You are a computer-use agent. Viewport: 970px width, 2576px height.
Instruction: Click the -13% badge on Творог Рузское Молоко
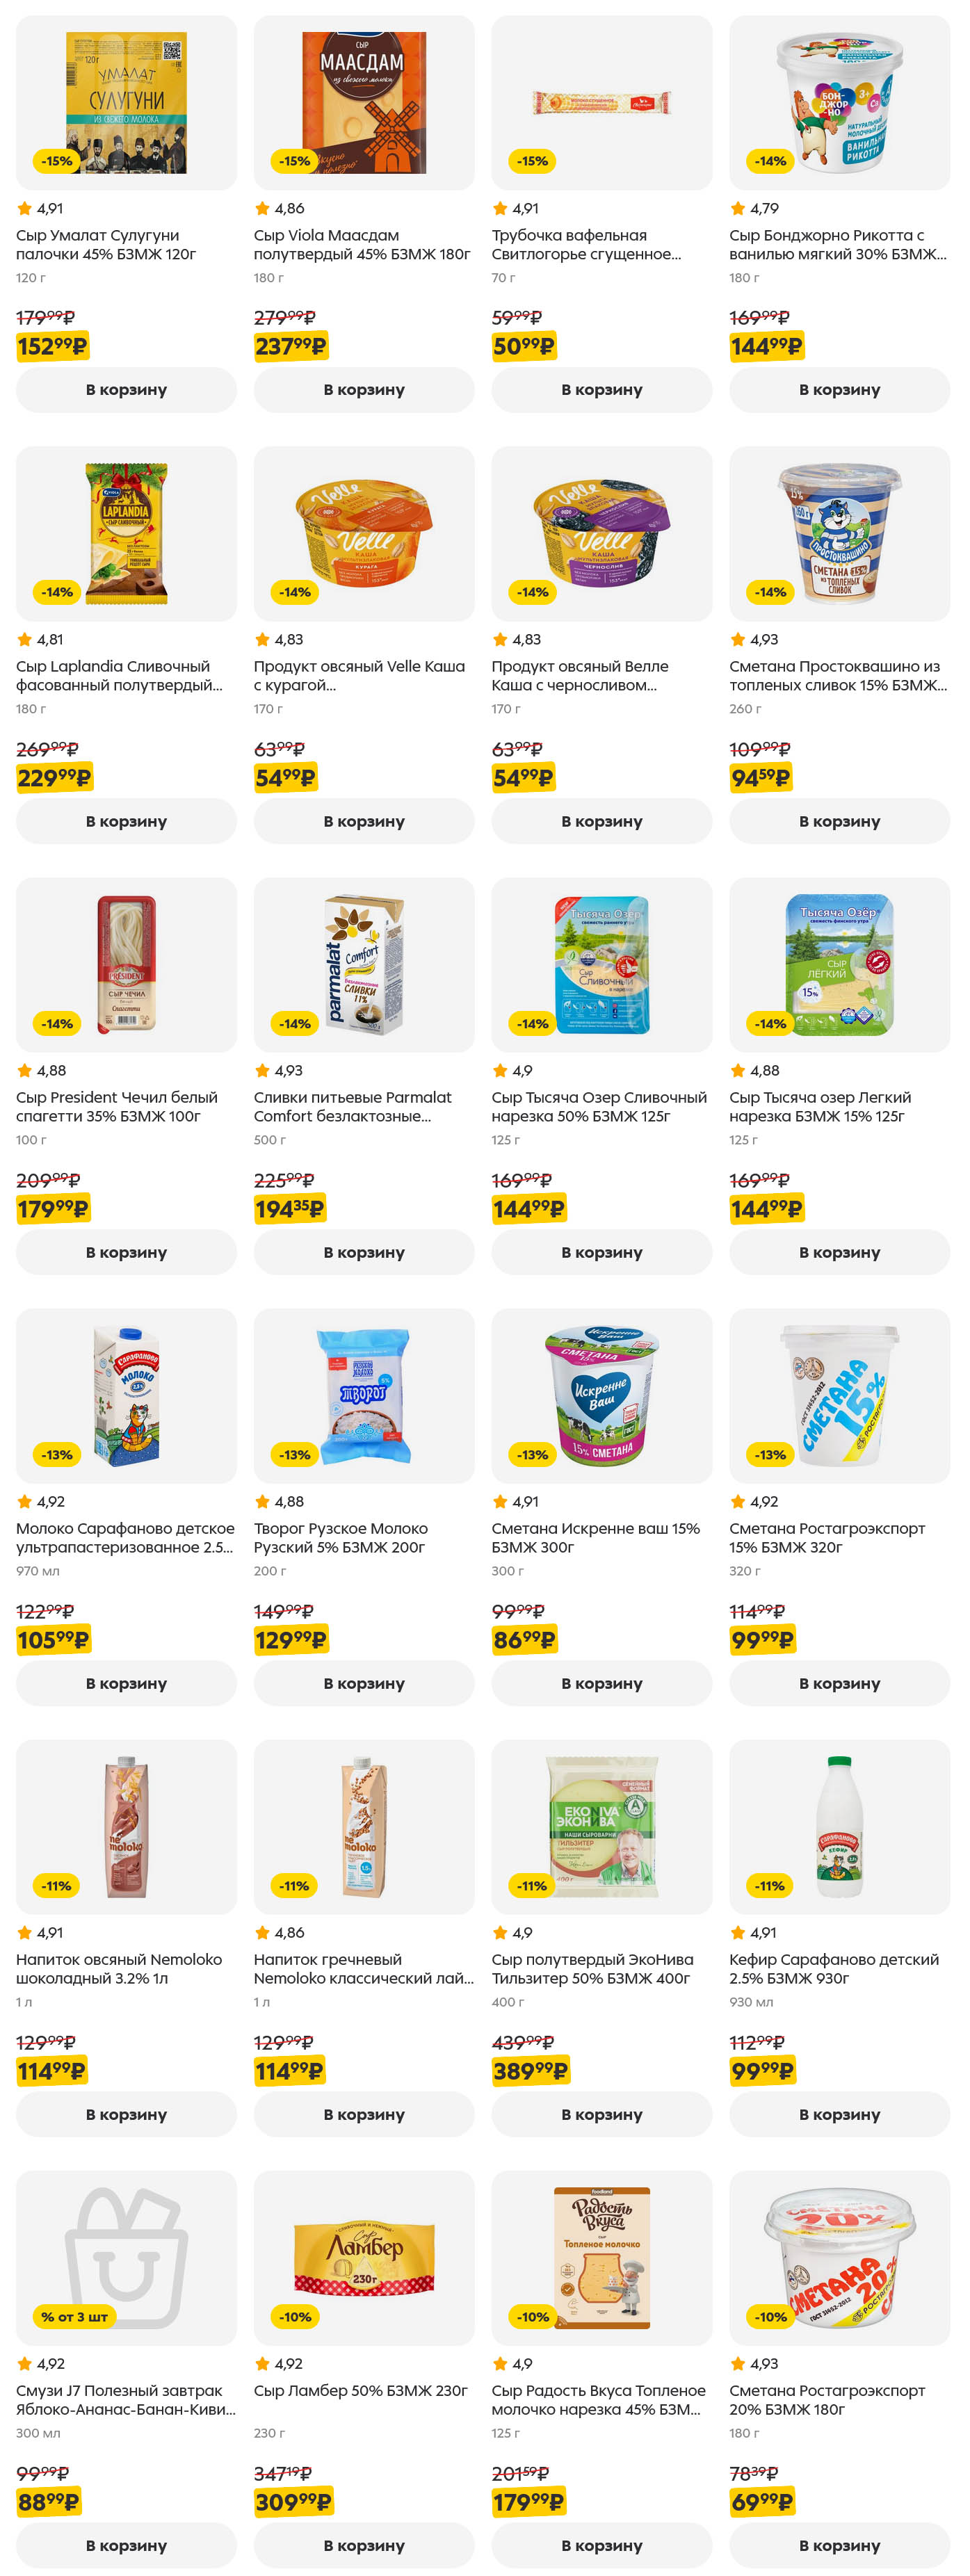(x=294, y=1454)
